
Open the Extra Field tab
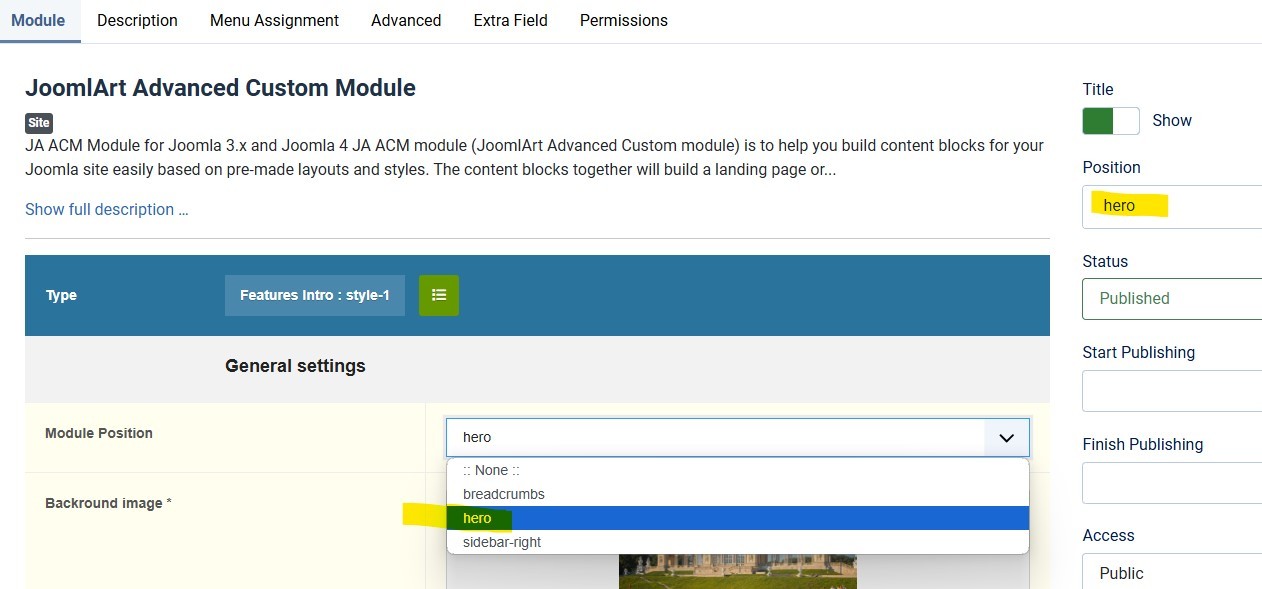pos(510,20)
